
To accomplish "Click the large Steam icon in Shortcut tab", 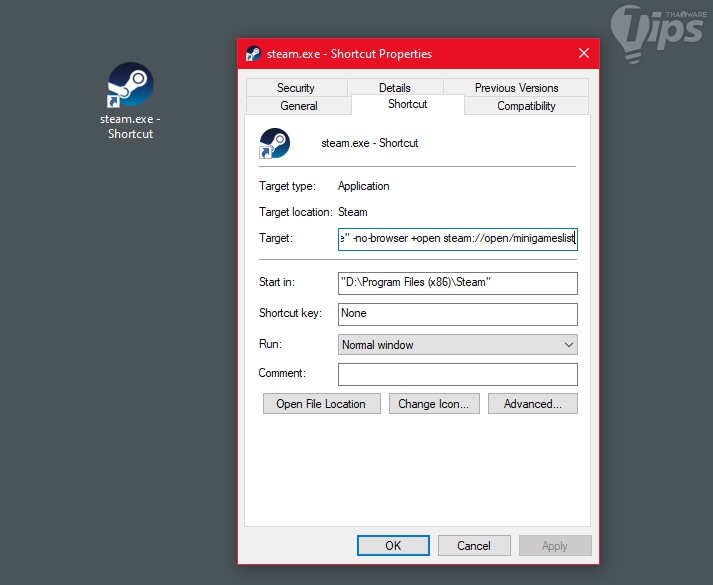I will point(274,143).
